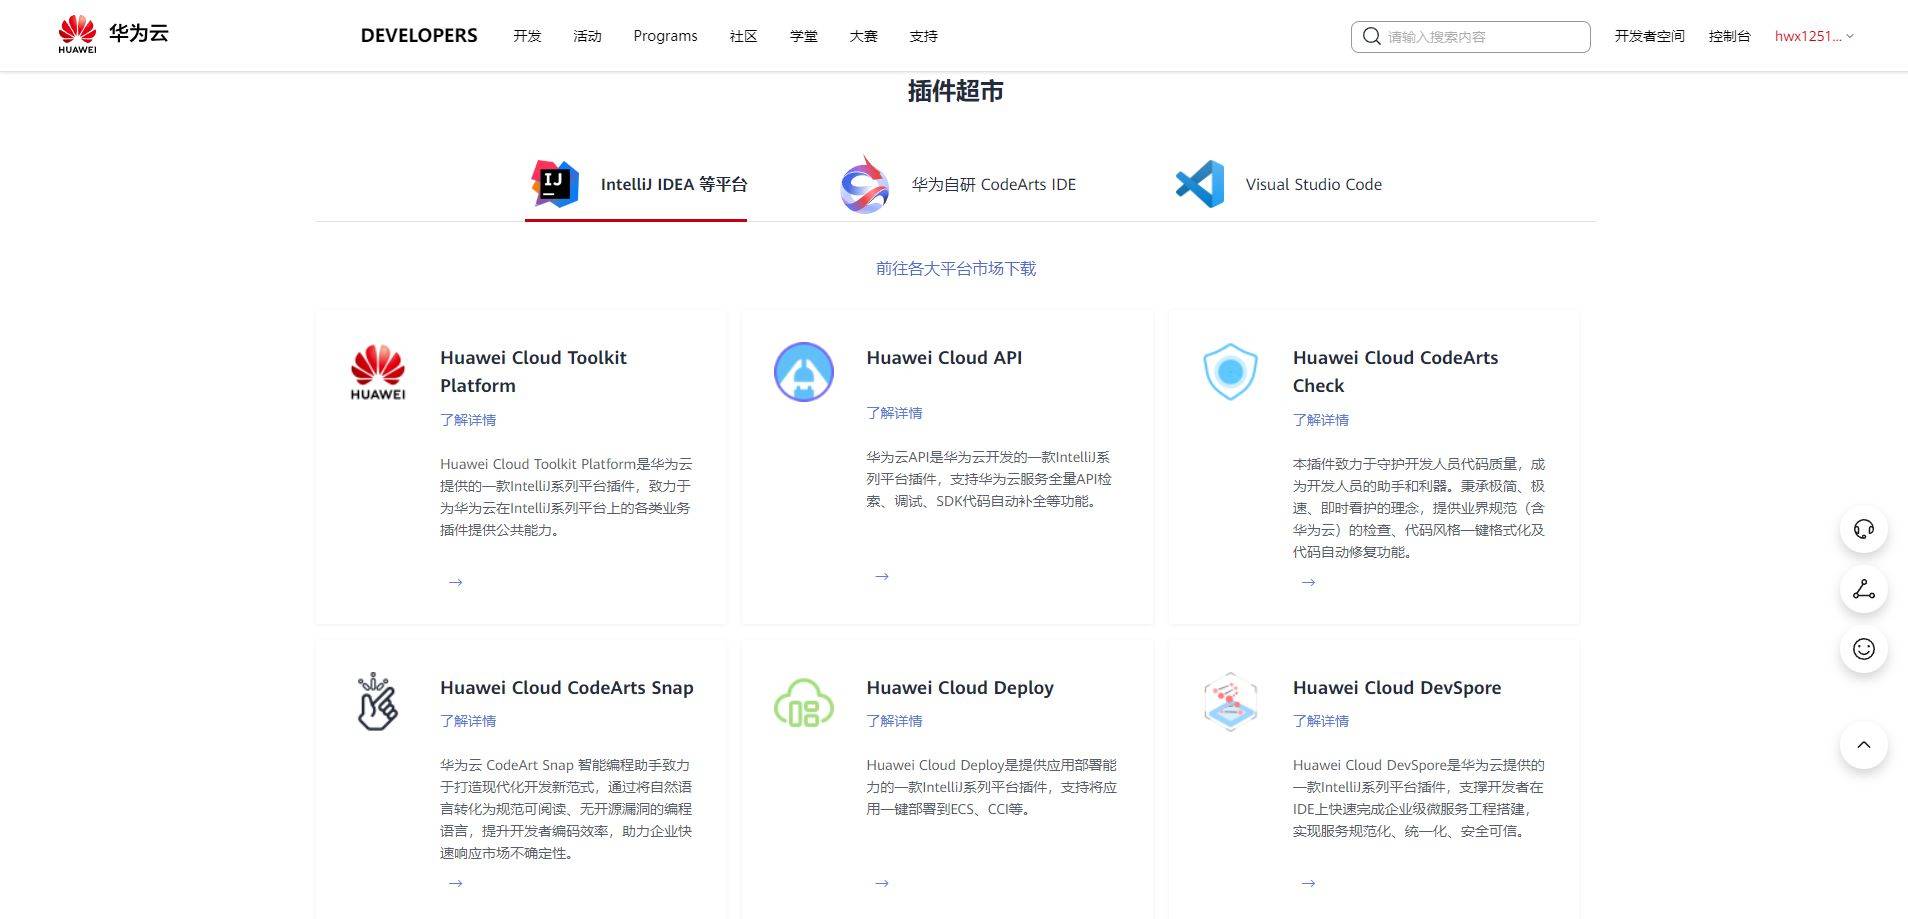Open the smiley feedback floating button

click(x=1864, y=649)
